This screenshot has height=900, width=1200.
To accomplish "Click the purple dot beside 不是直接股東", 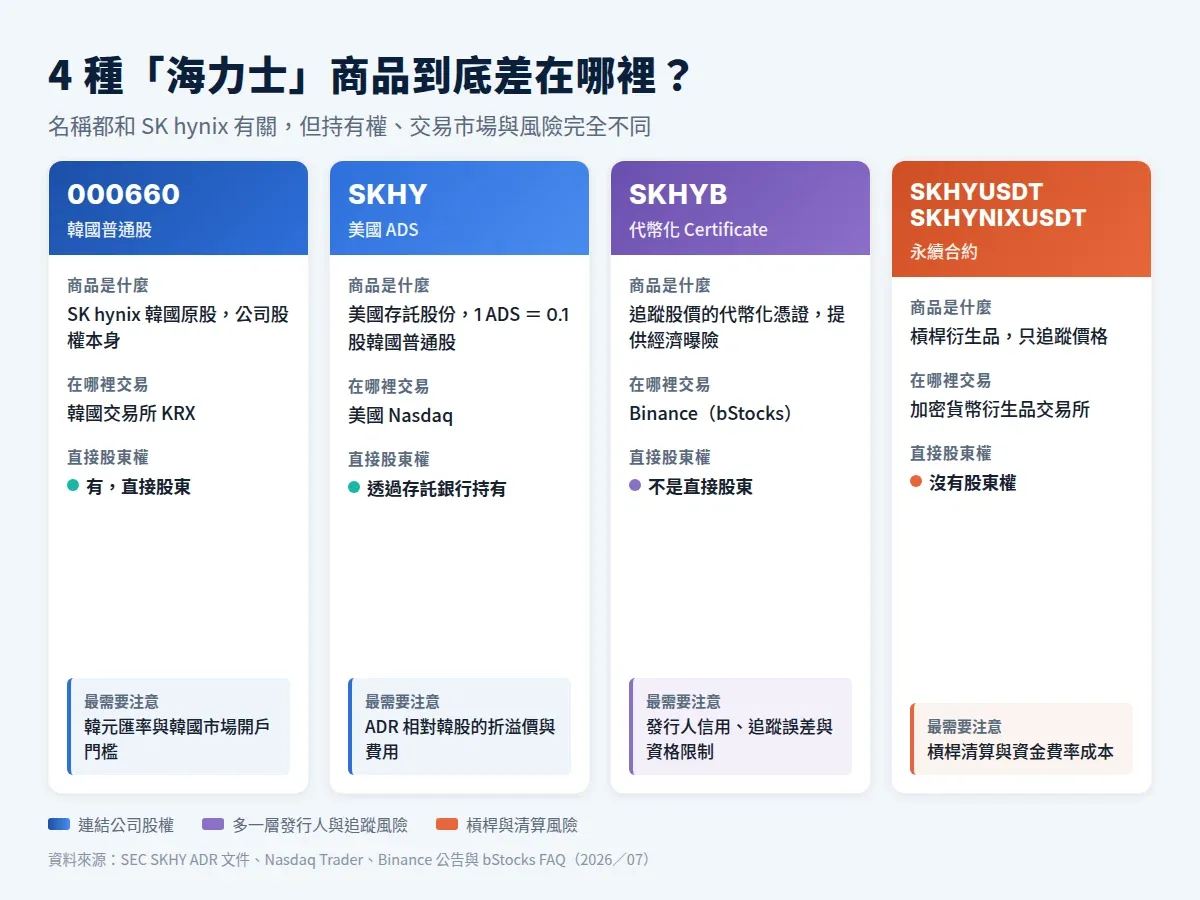I will coord(635,486).
